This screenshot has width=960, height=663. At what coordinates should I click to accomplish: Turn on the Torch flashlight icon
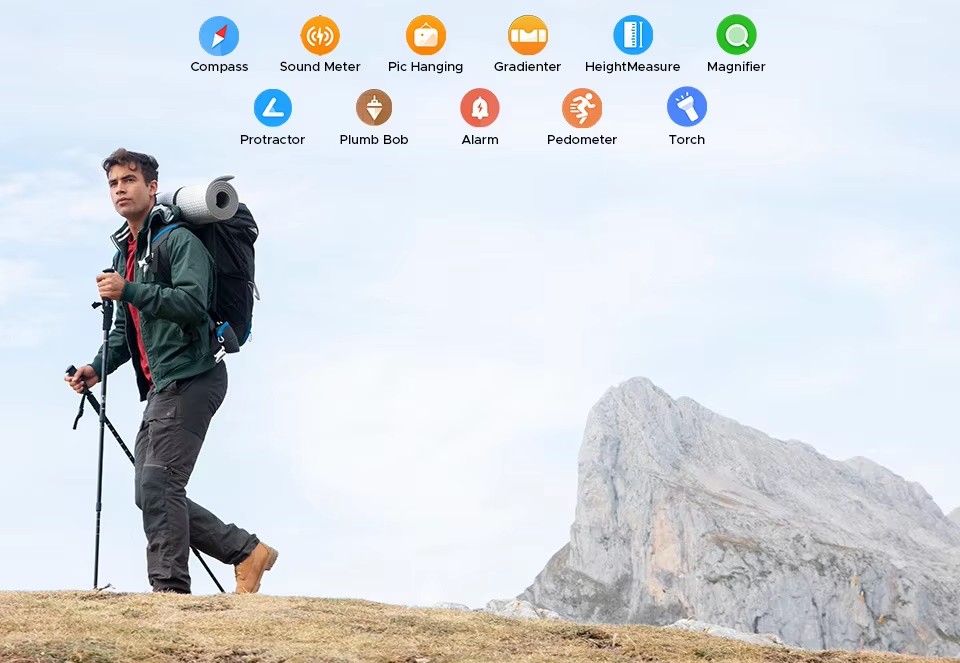[687, 107]
